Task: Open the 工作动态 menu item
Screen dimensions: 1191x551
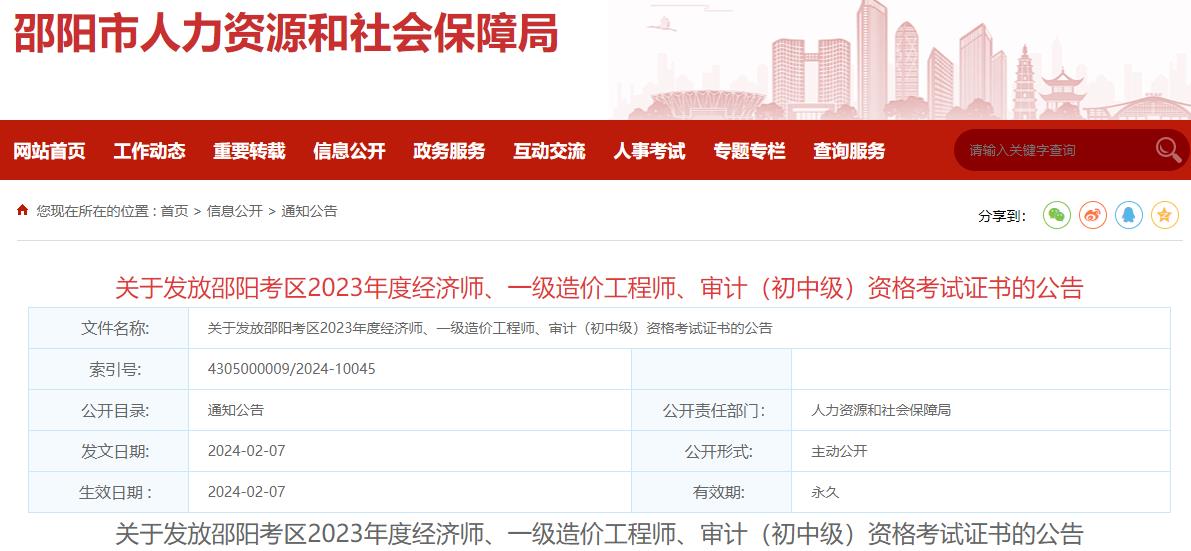Action: click(x=149, y=151)
